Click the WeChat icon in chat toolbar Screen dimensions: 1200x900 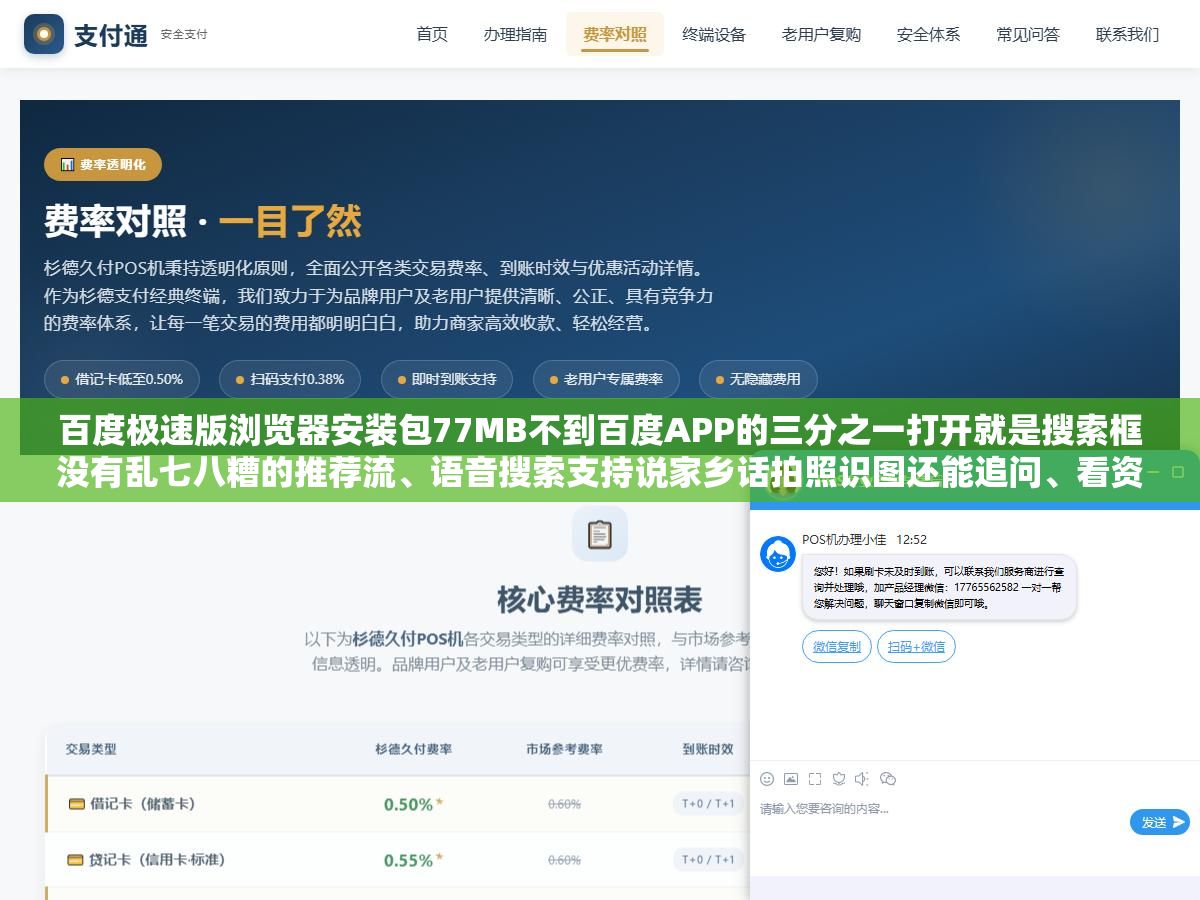[888, 778]
